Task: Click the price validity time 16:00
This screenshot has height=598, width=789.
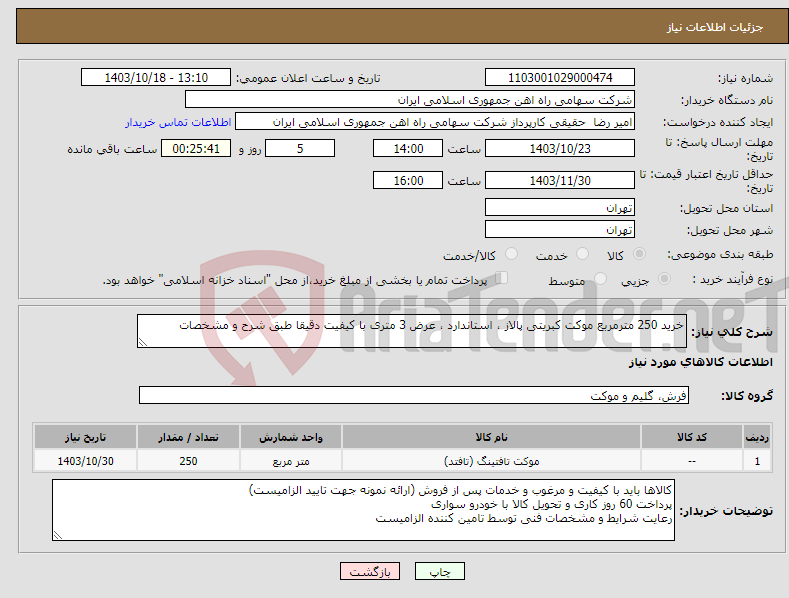Action: click(408, 180)
